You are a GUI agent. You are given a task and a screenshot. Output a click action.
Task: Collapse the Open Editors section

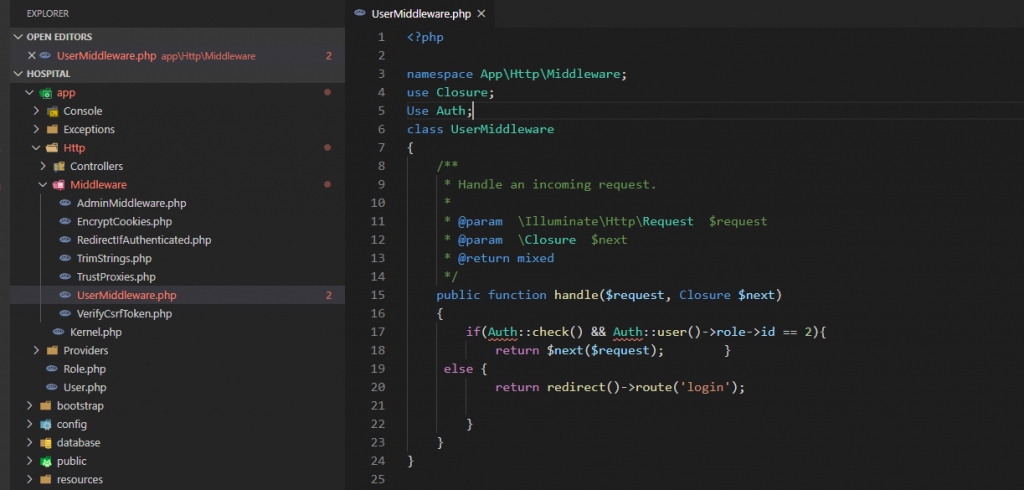coord(18,37)
